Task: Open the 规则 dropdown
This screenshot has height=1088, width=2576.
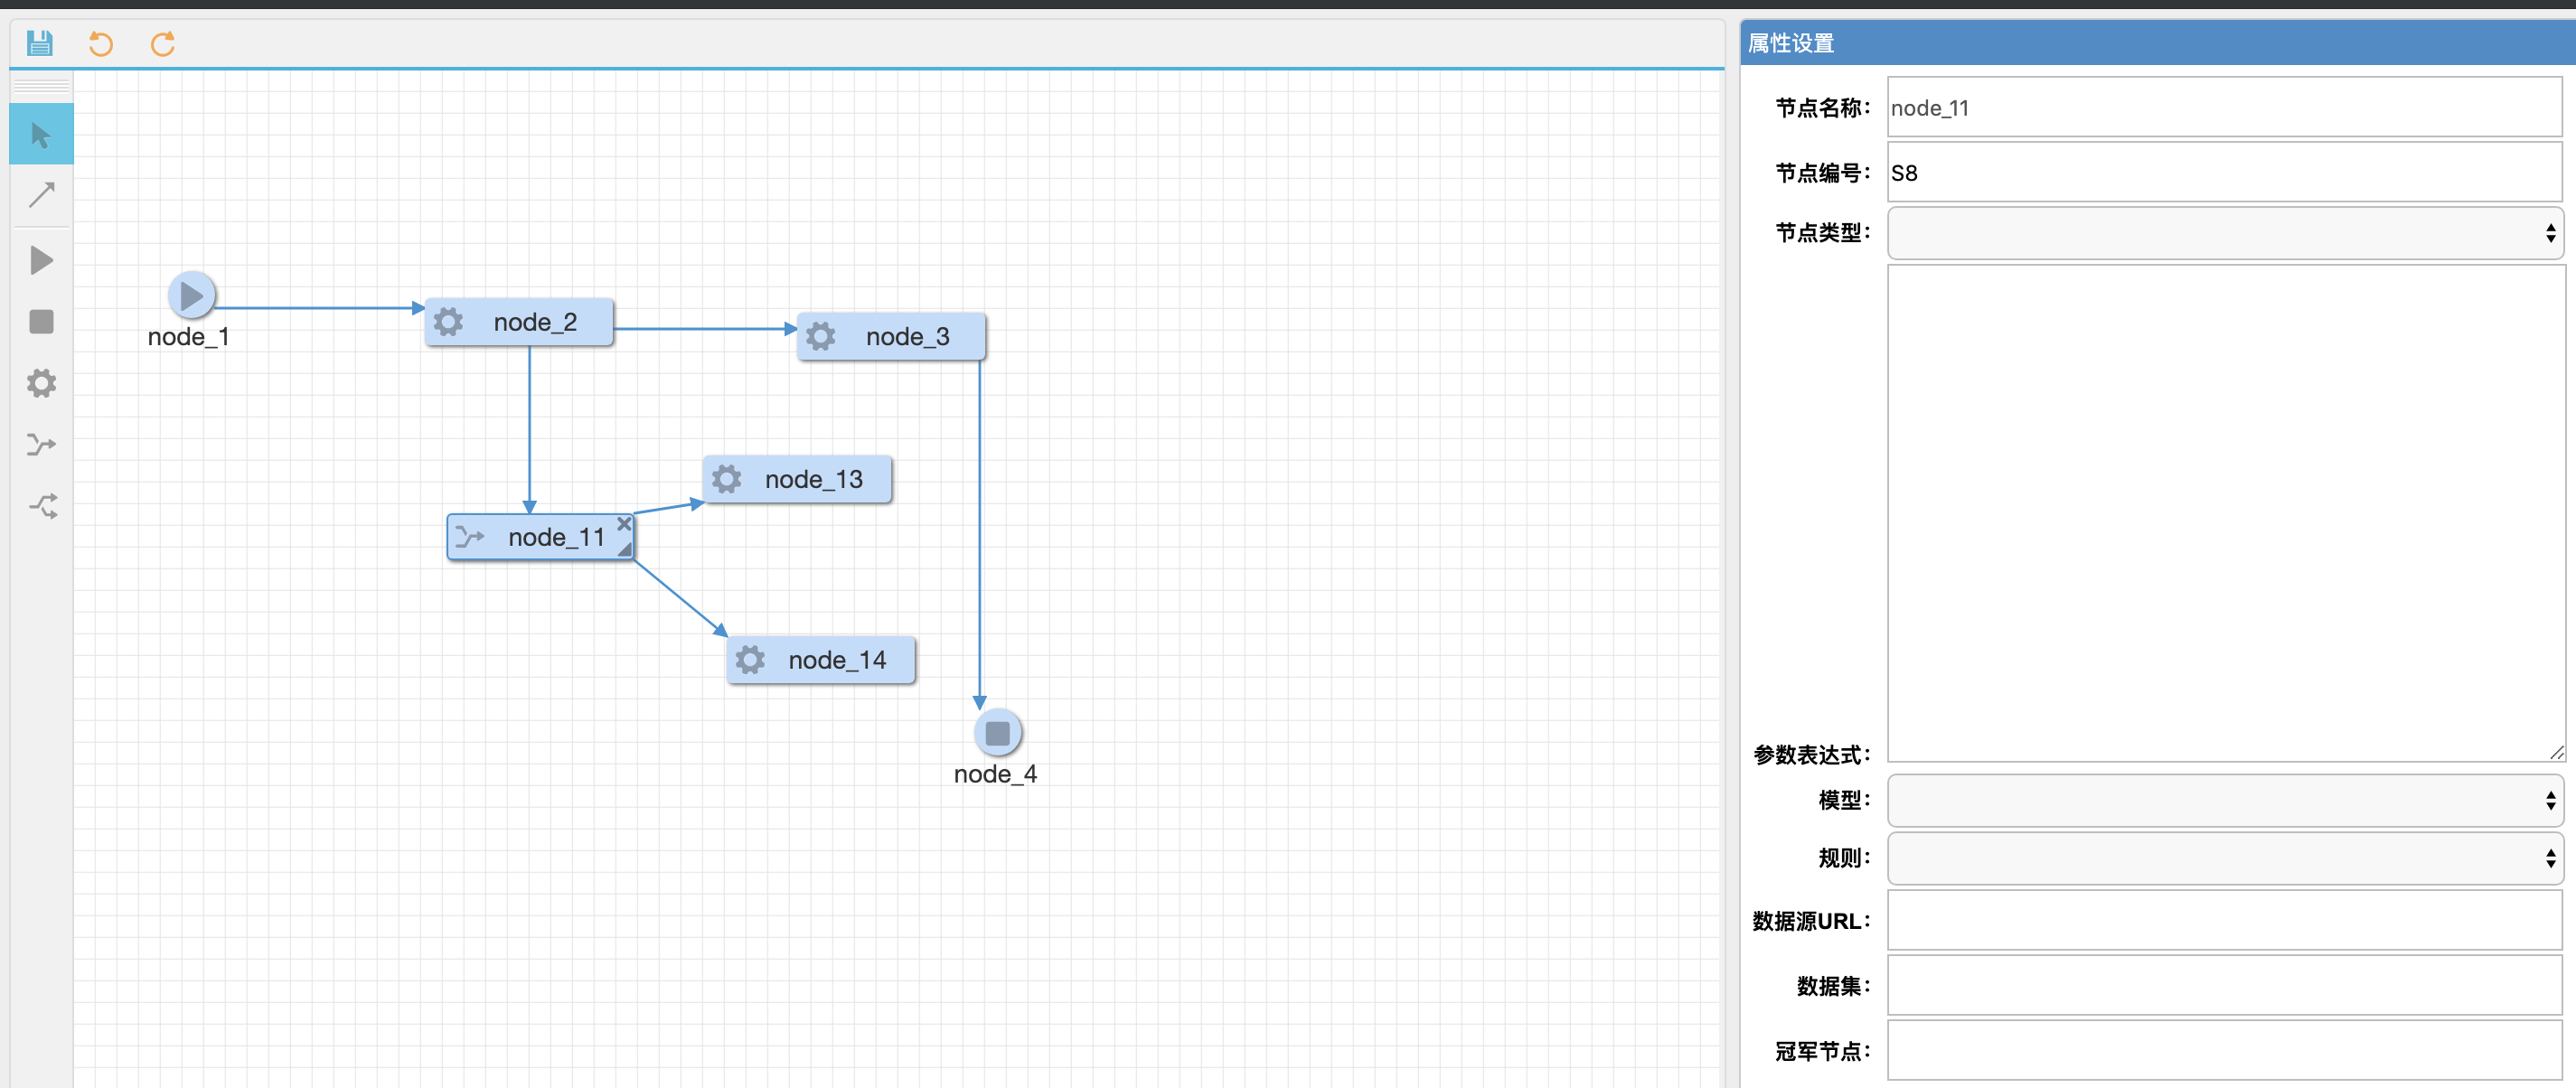Action: [2224, 858]
